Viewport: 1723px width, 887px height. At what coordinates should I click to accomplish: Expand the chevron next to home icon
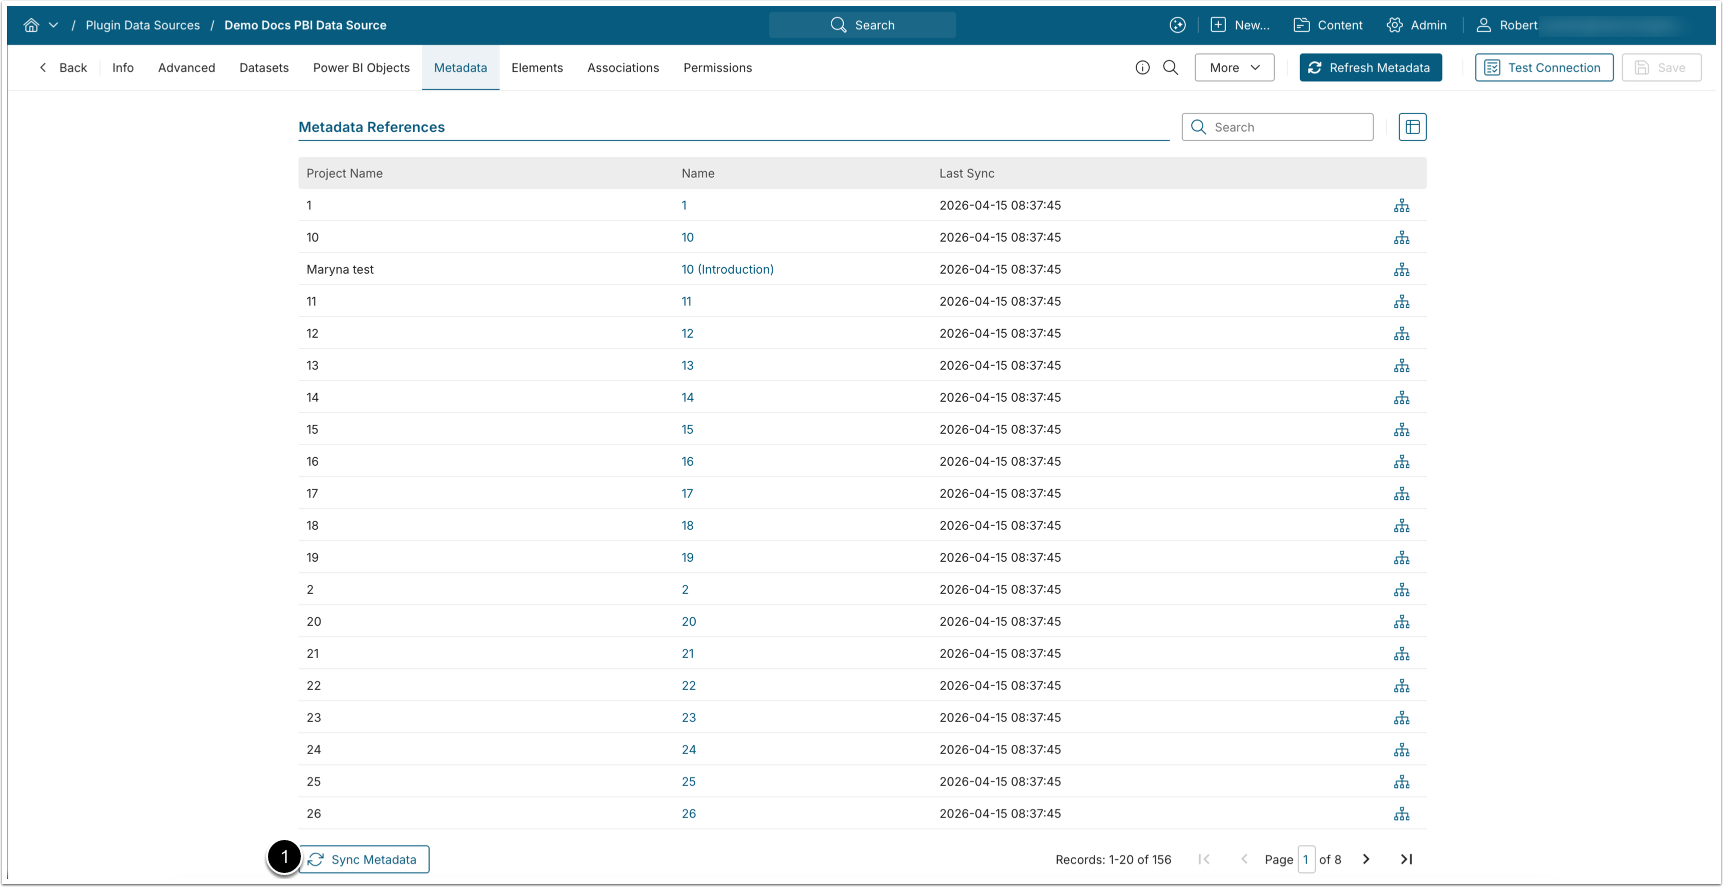[54, 25]
